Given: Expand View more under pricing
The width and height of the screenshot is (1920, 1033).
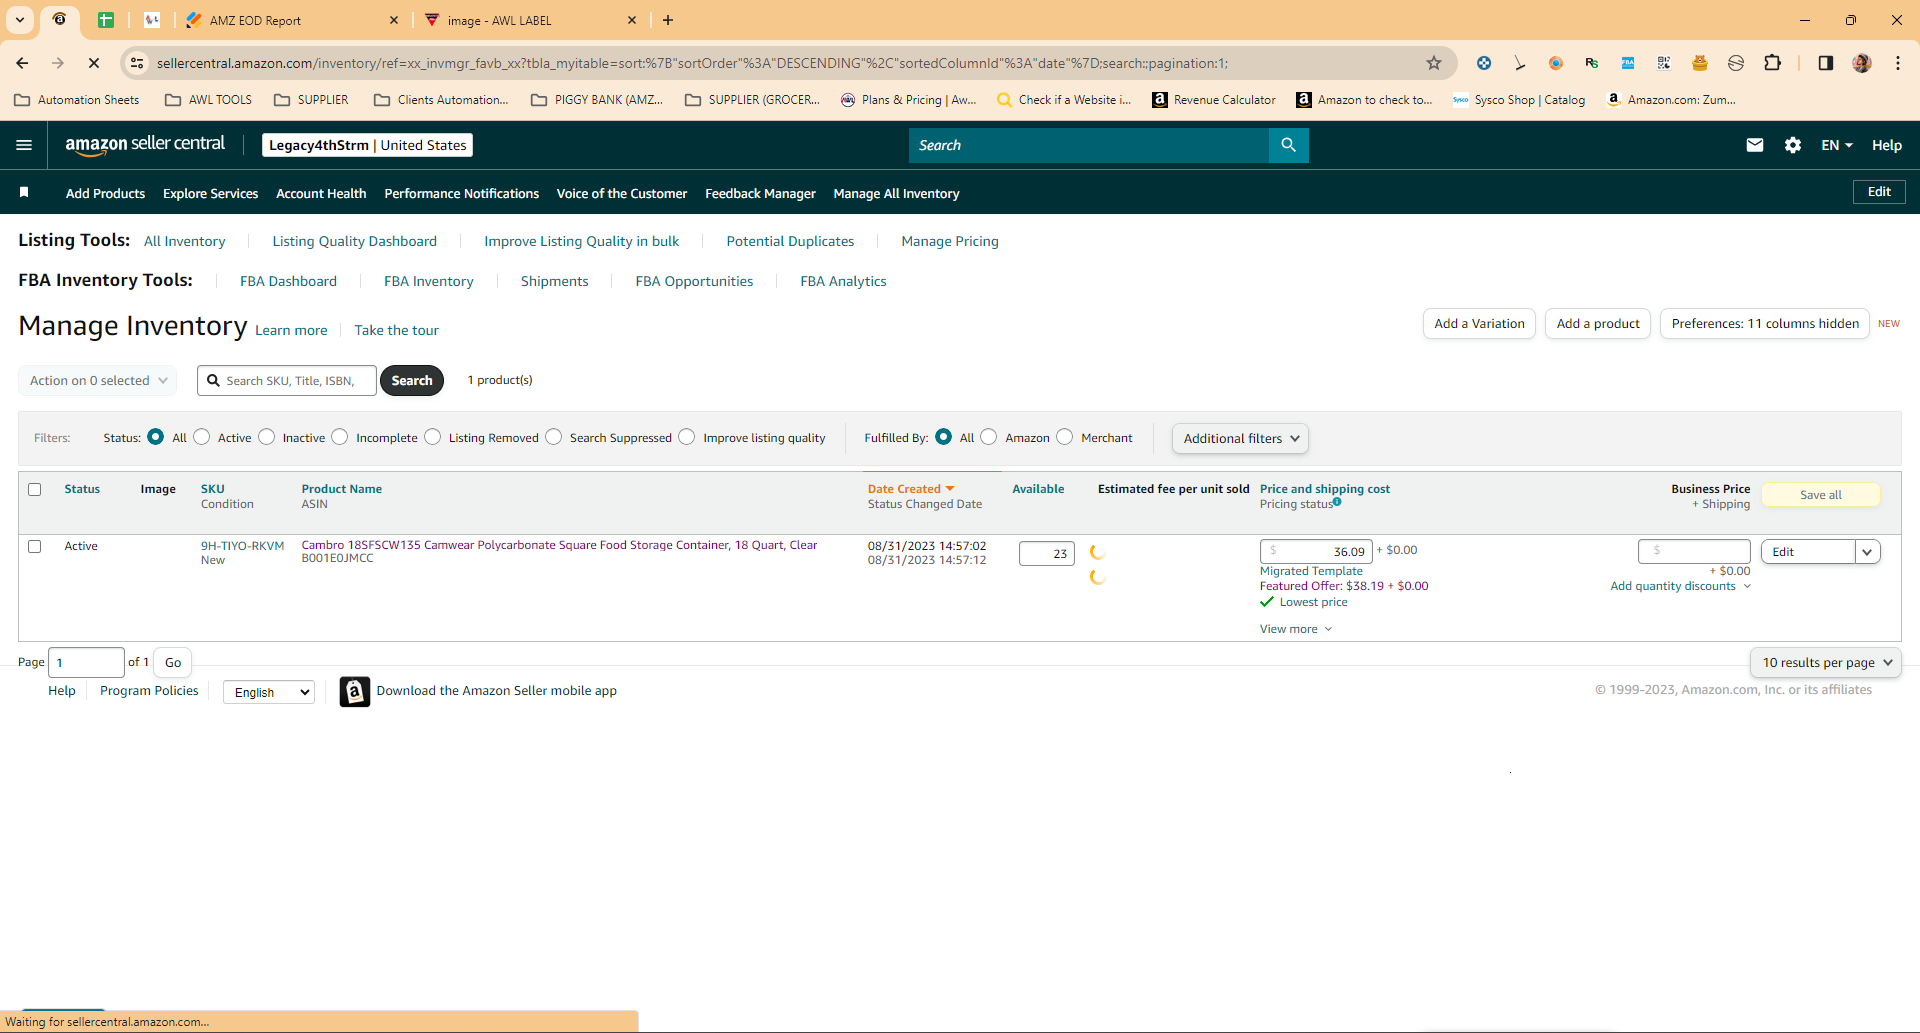Looking at the screenshot, I should [1296, 629].
